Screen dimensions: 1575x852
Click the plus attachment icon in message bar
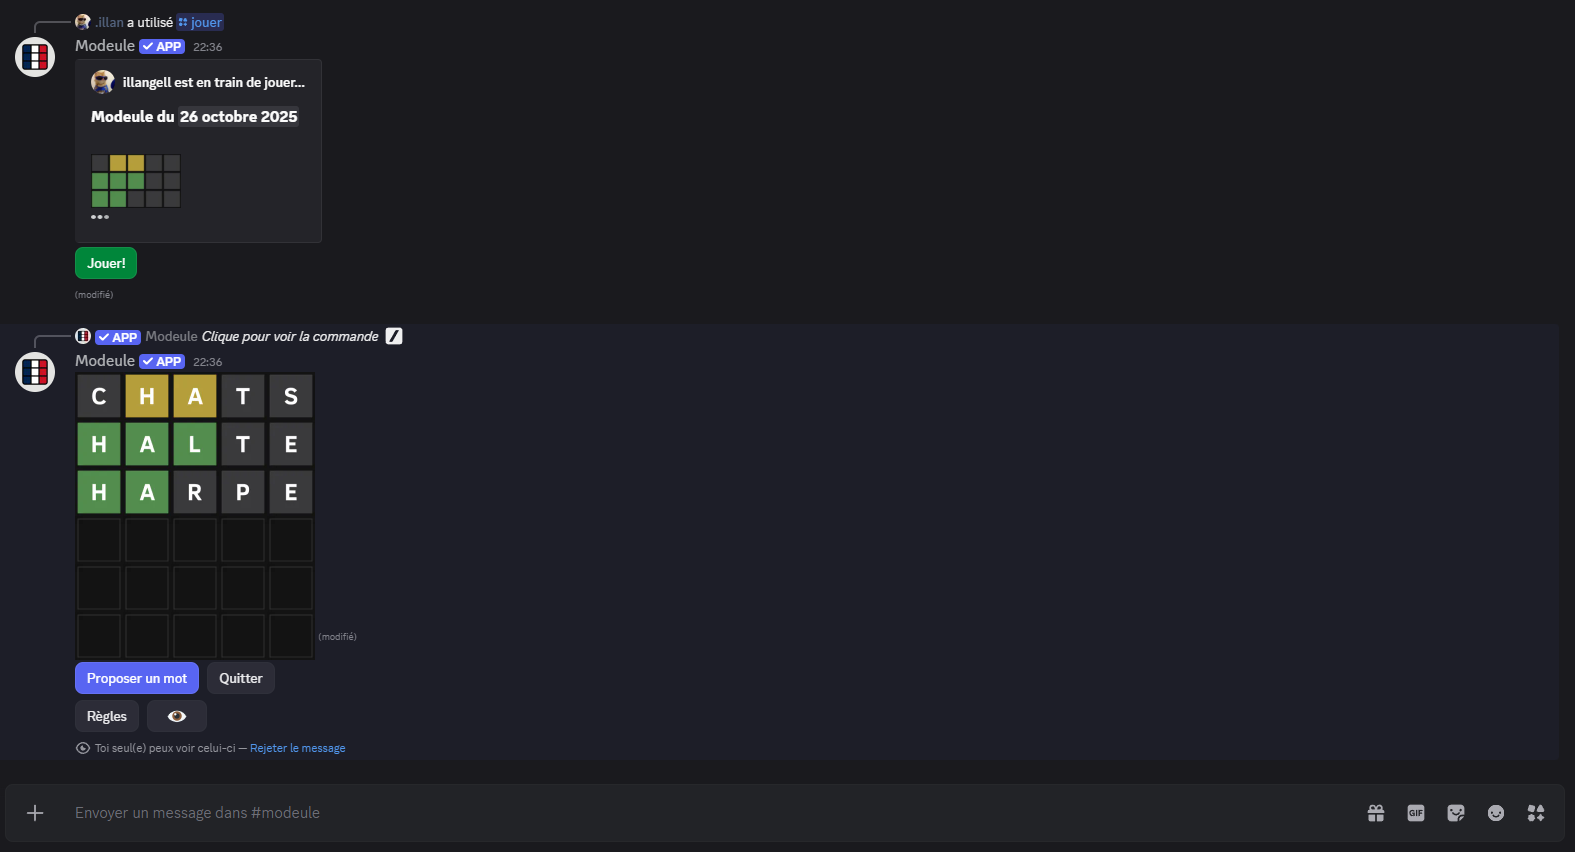(x=35, y=813)
